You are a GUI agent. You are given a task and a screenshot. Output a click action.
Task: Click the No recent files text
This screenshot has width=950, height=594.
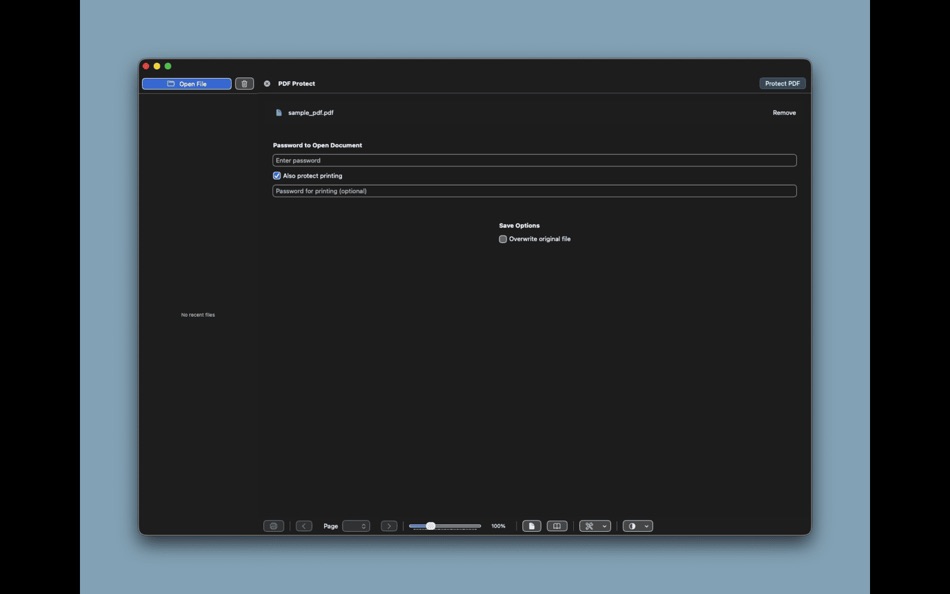tap(198, 315)
